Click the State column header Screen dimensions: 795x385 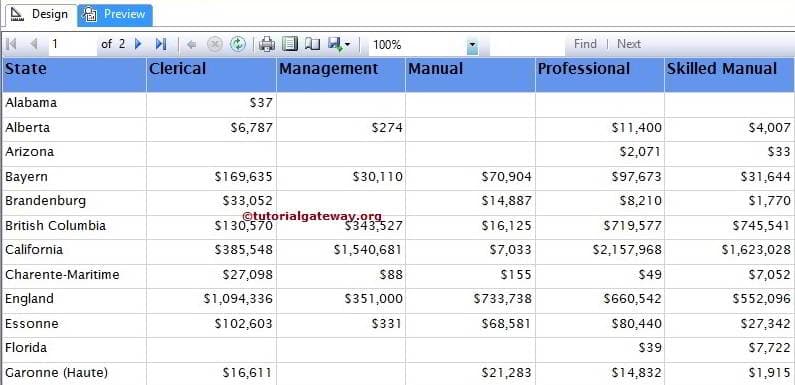point(75,75)
